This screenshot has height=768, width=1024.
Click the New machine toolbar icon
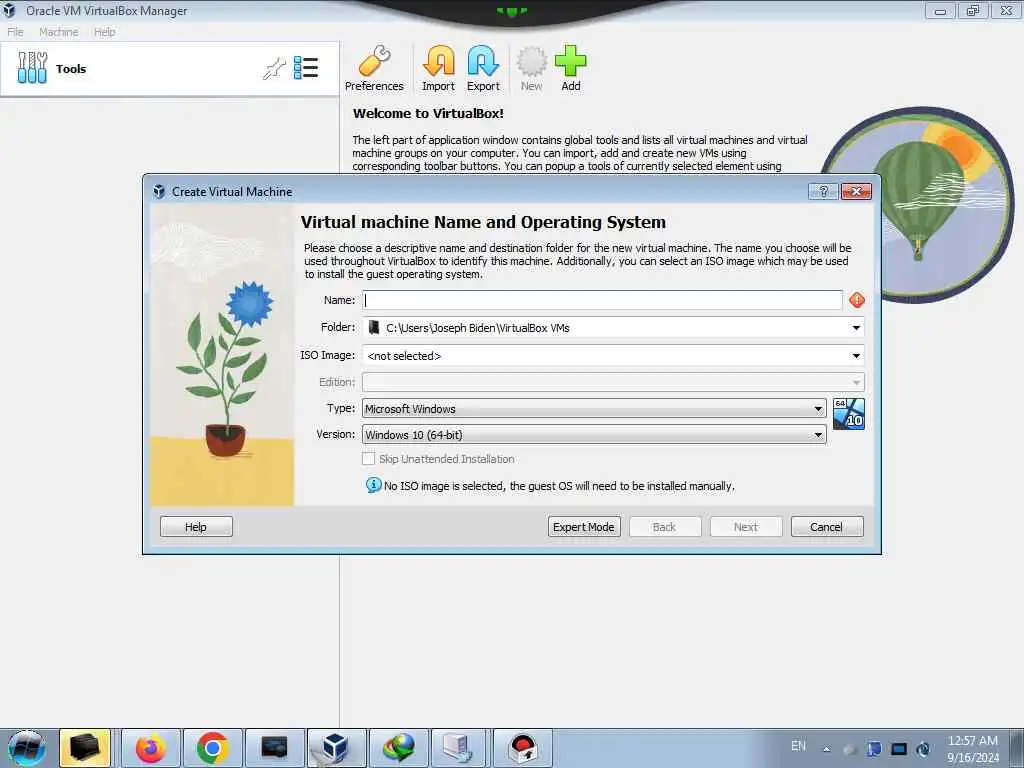pos(532,69)
